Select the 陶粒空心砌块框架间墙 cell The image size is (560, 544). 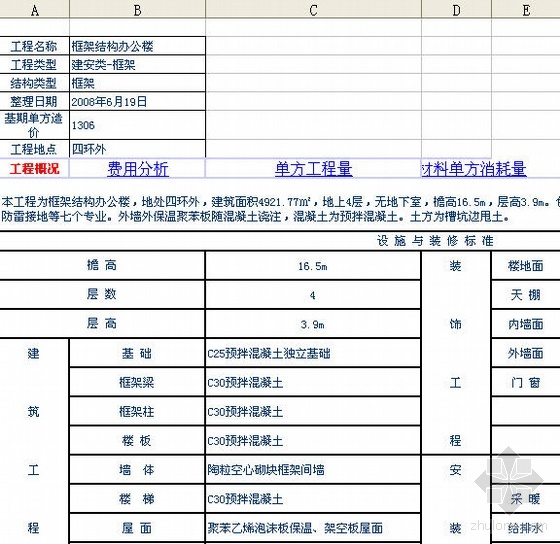[x=313, y=470]
